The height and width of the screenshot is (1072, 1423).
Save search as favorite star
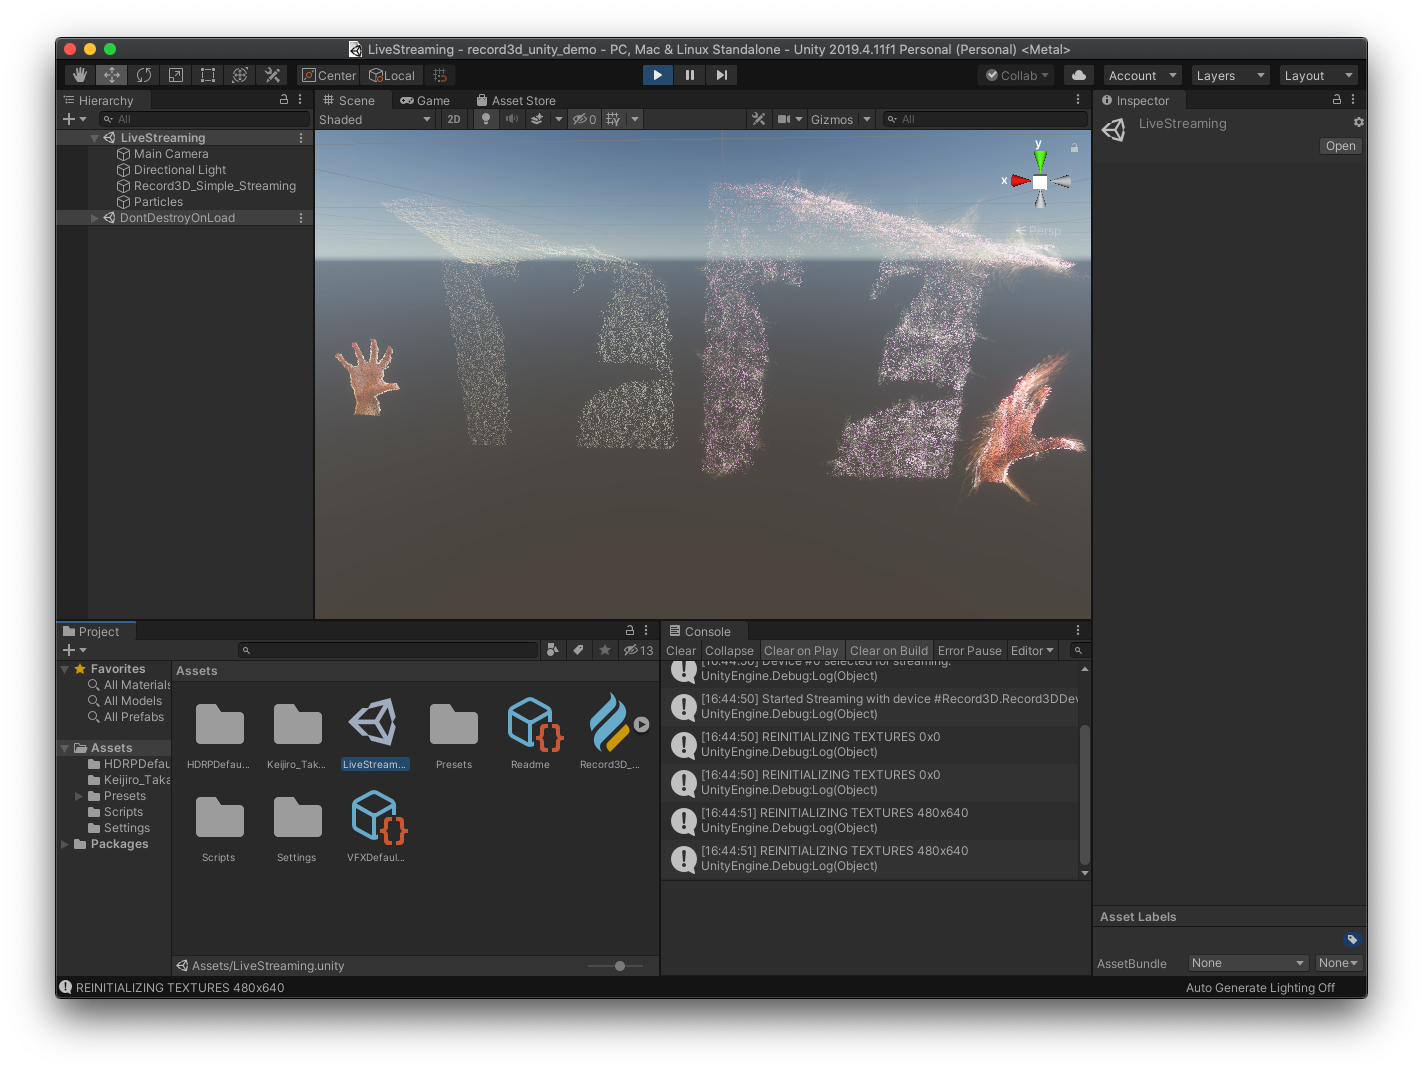click(x=604, y=650)
